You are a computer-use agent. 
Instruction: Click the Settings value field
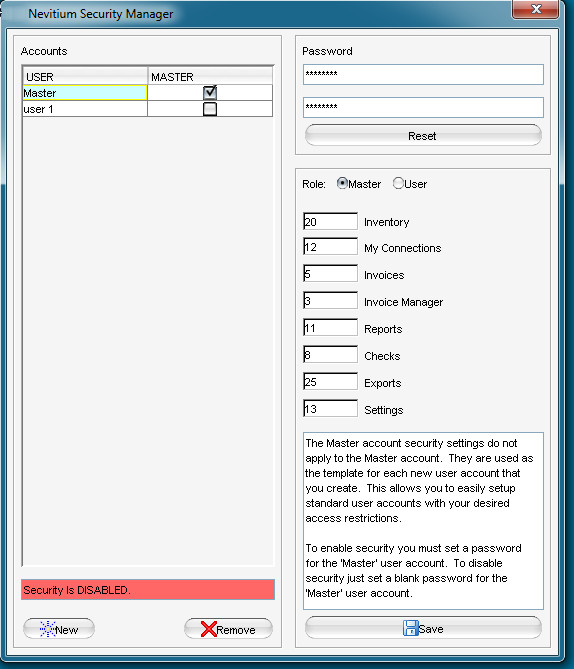click(x=330, y=408)
